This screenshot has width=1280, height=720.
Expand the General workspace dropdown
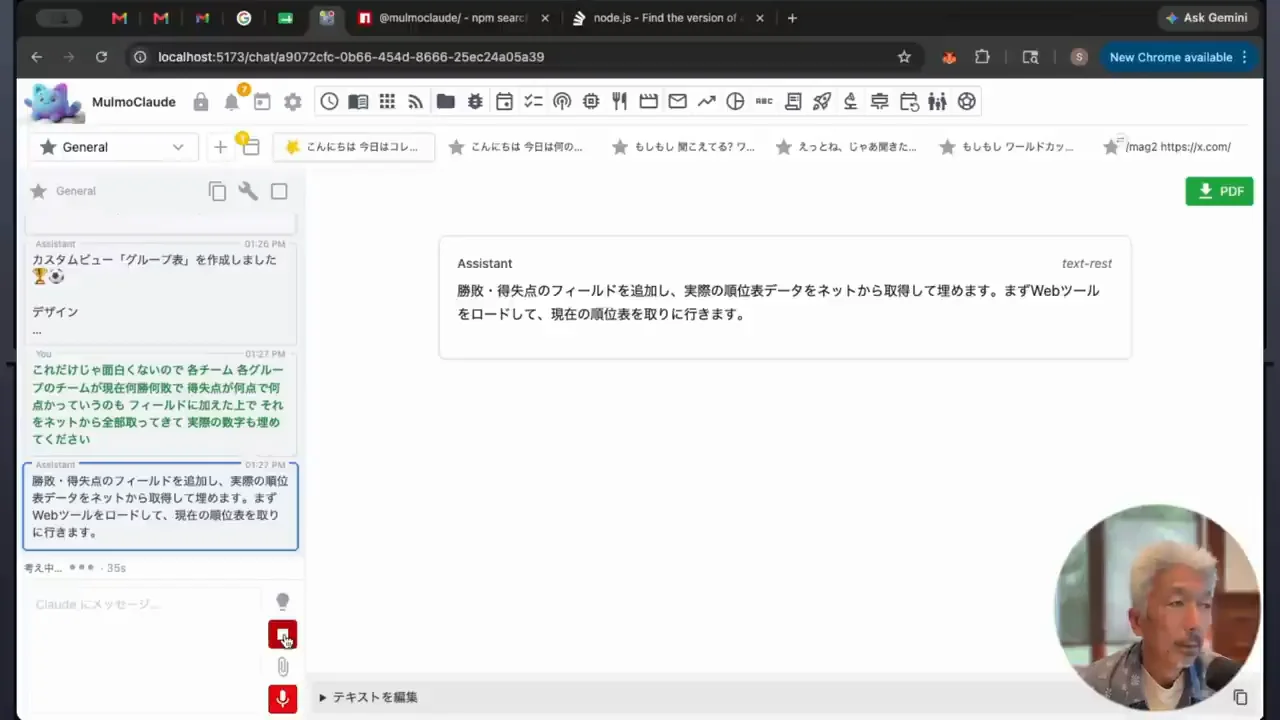[113, 147]
